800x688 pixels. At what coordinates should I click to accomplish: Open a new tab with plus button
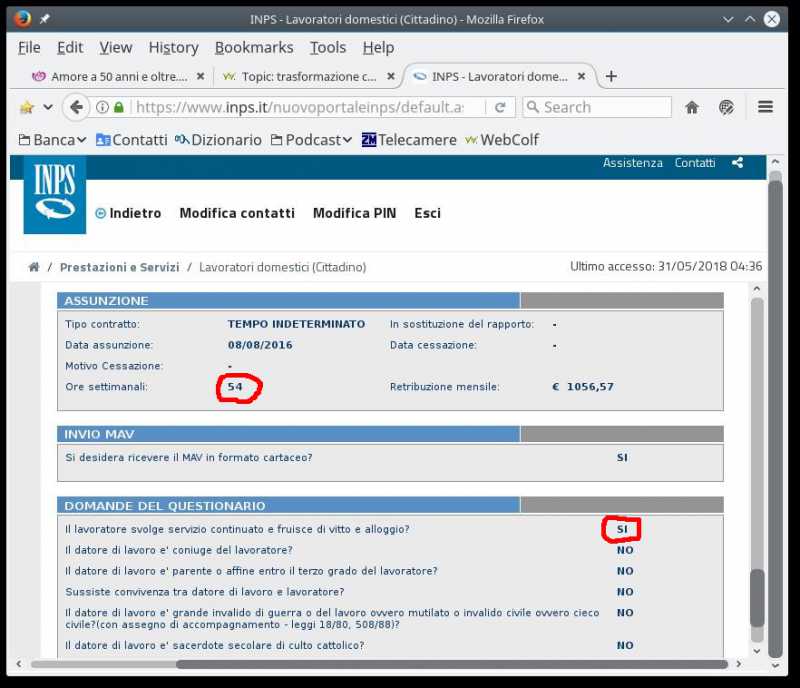[x=611, y=76]
